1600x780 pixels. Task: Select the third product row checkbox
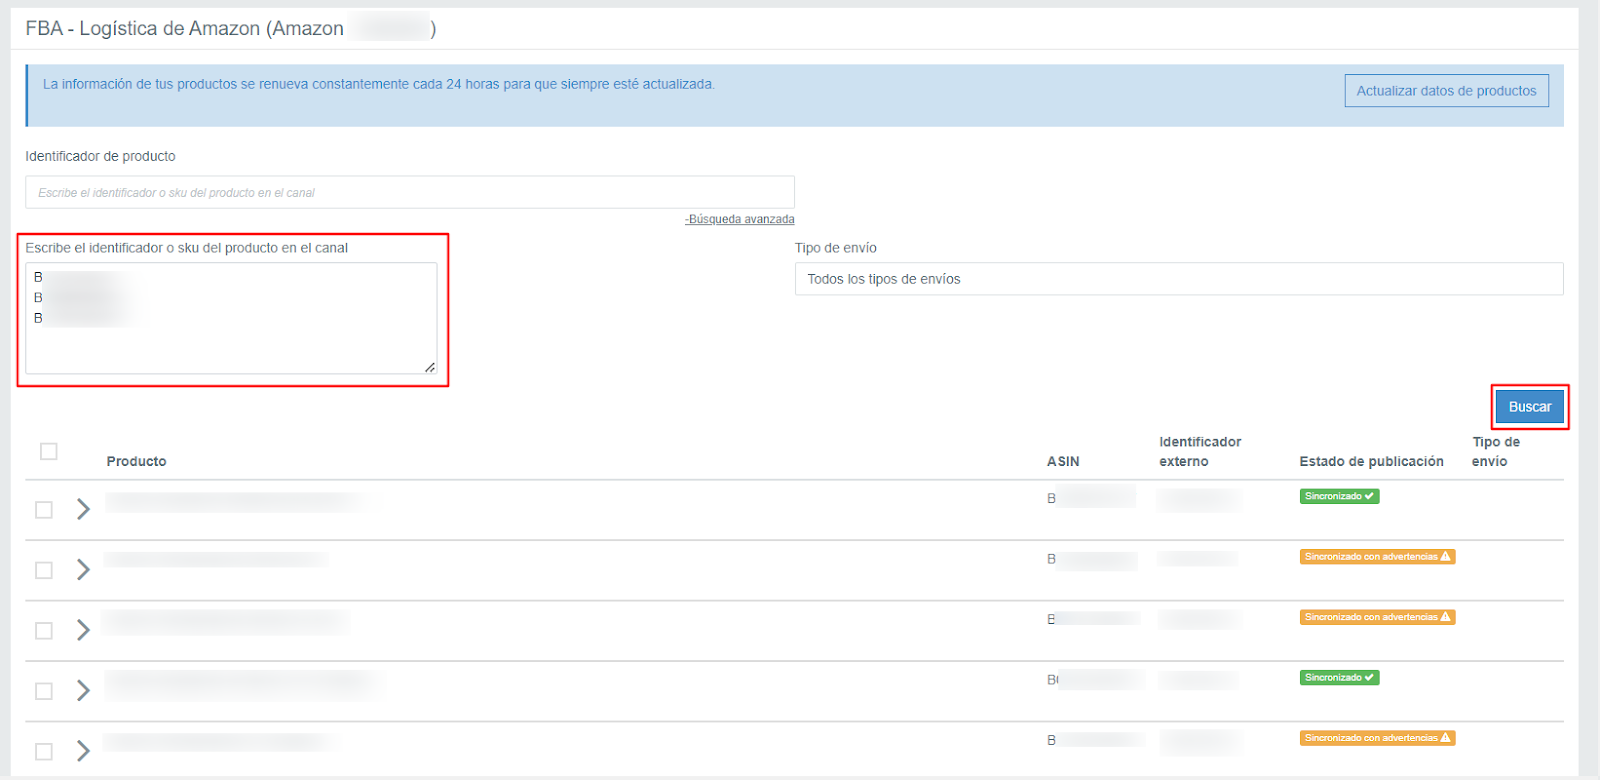coord(44,631)
